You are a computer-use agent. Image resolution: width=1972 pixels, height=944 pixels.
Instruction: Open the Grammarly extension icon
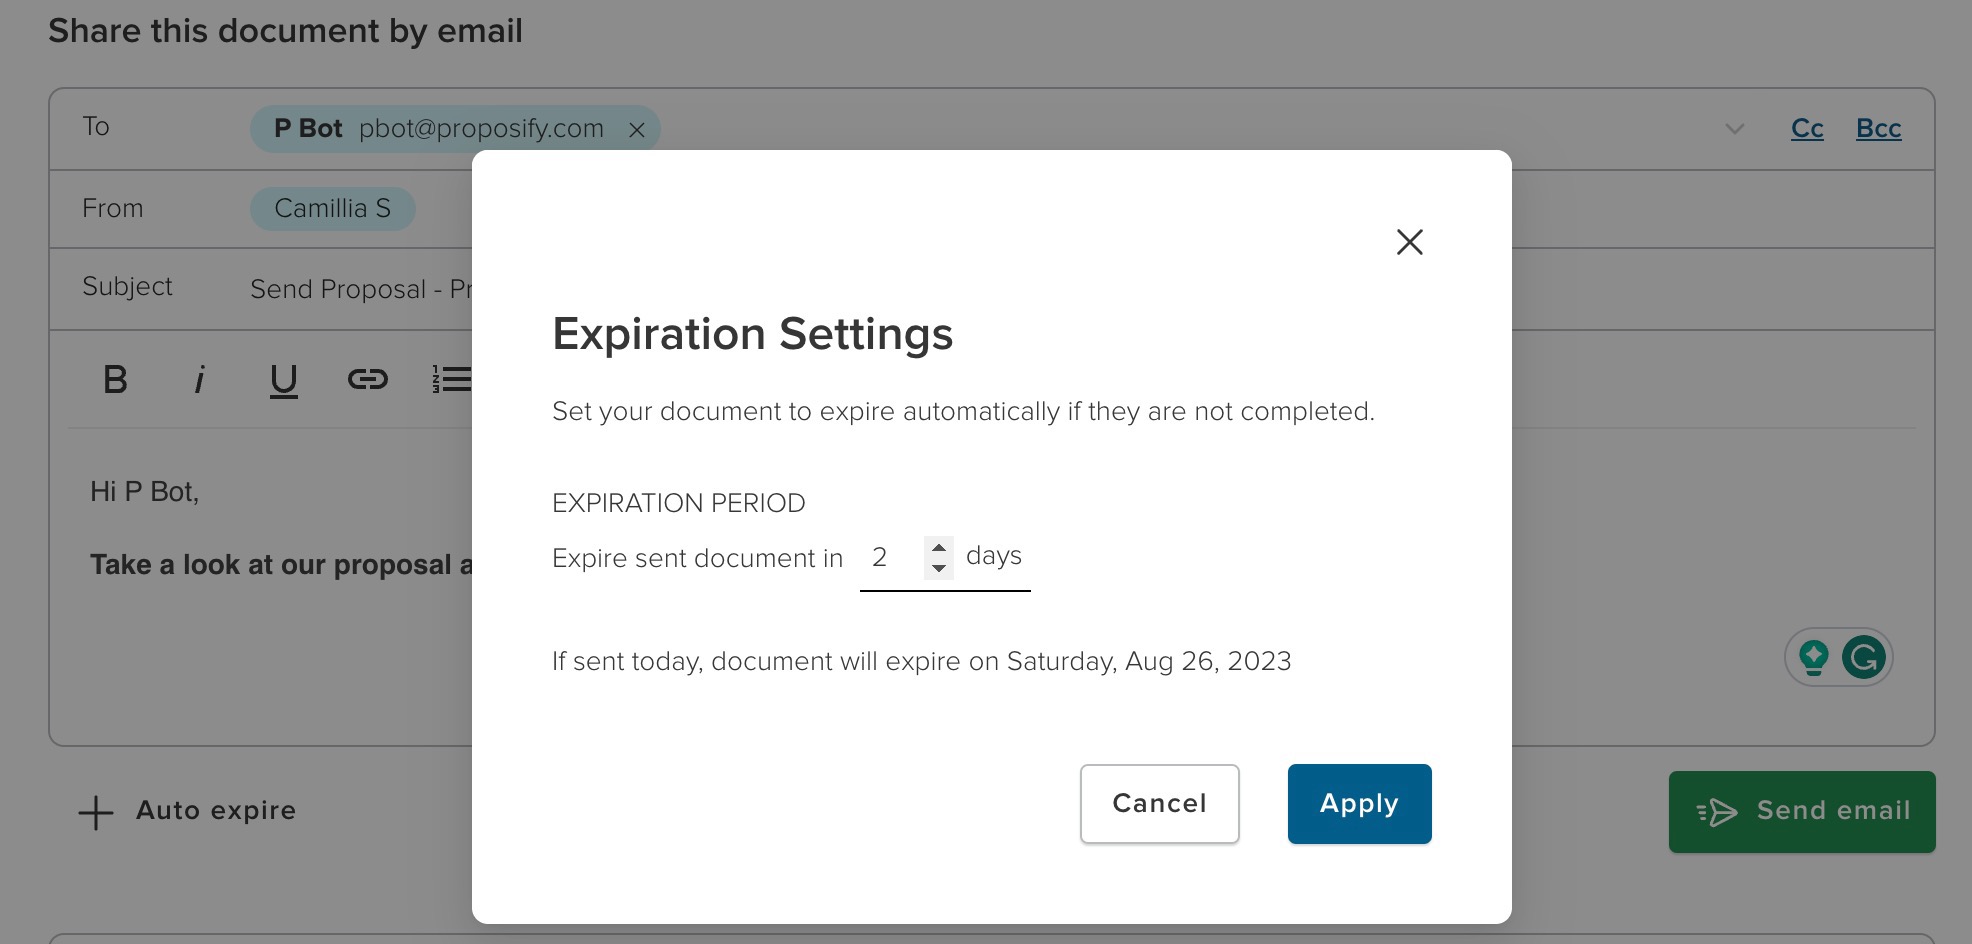tap(1864, 658)
